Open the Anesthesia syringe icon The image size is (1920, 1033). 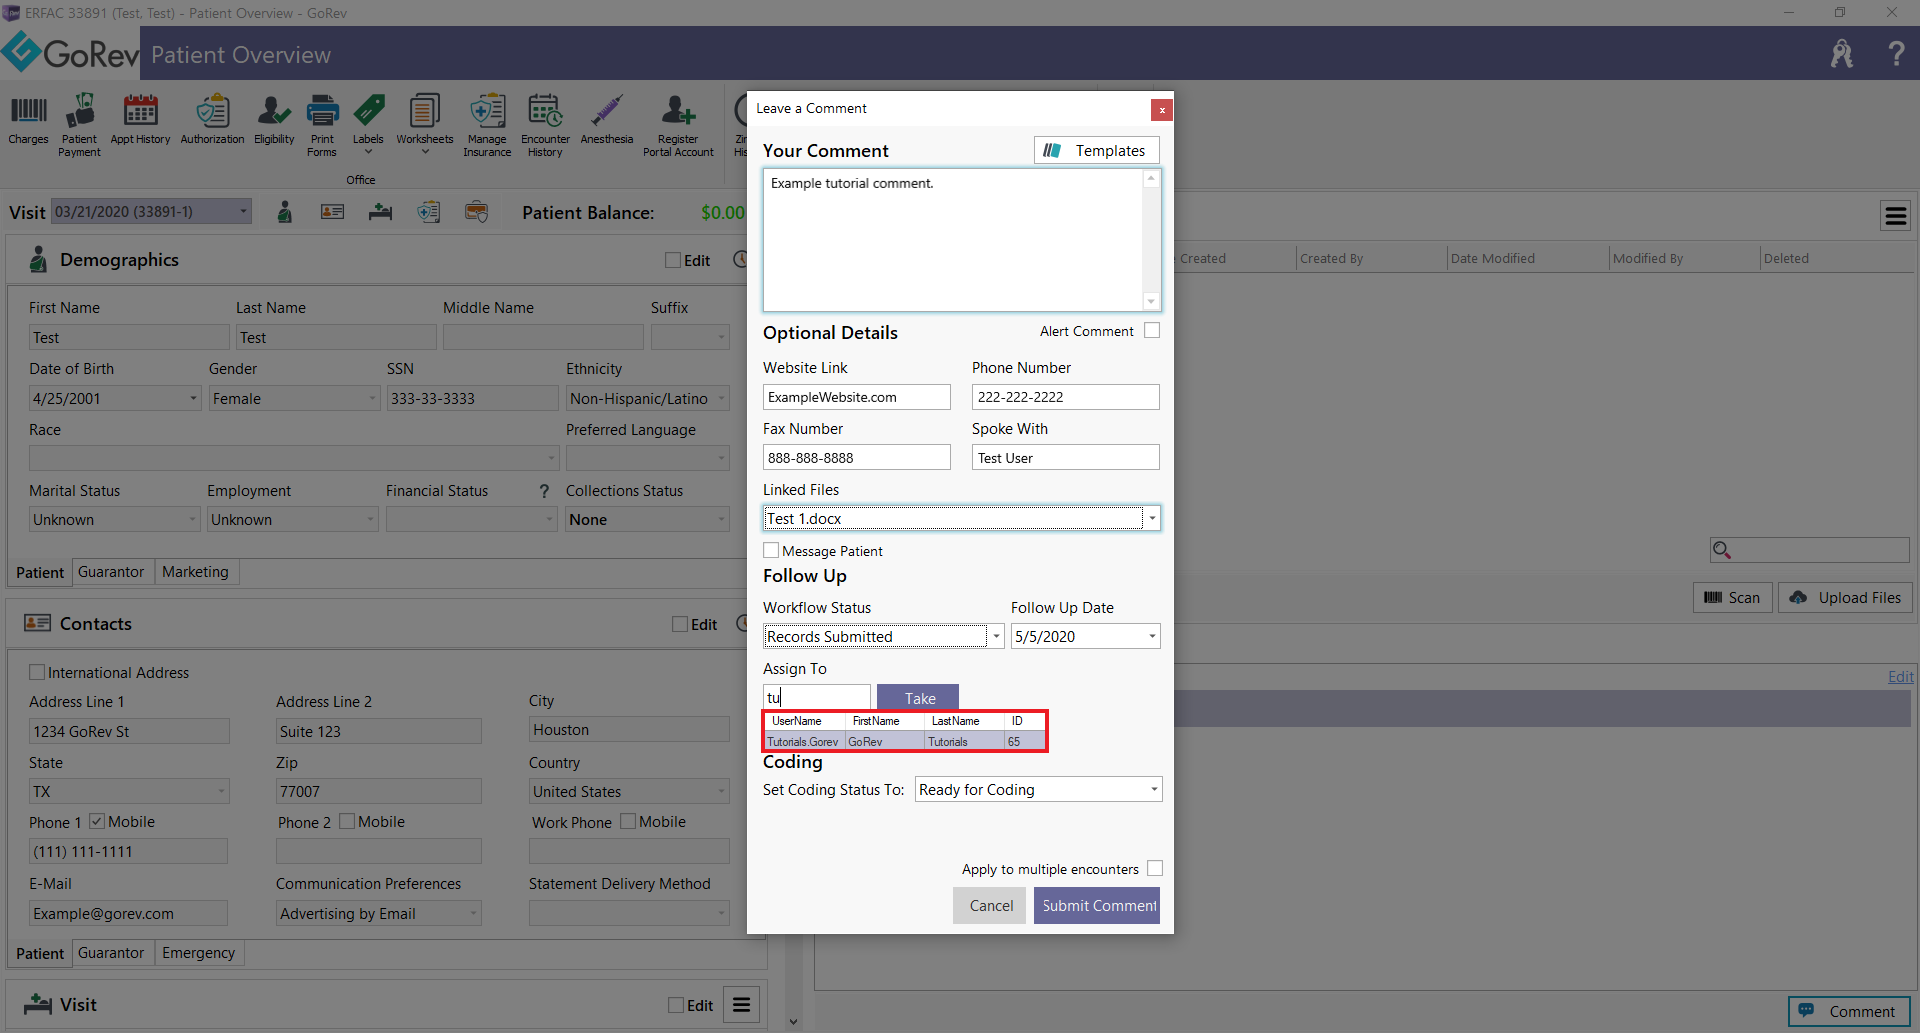[x=607, y=120]
